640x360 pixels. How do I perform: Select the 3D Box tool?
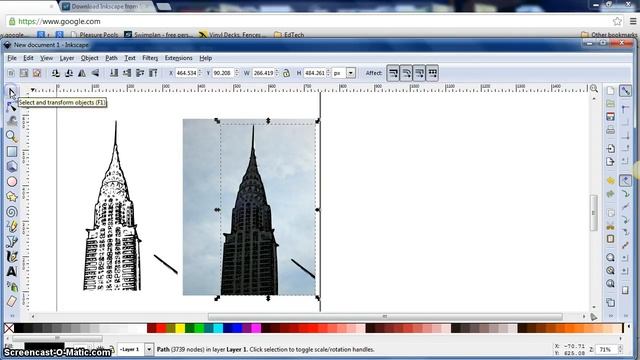11,167
